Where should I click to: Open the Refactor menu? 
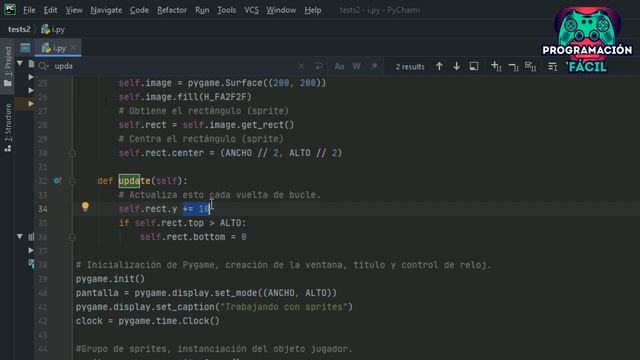tap(172, 10)
